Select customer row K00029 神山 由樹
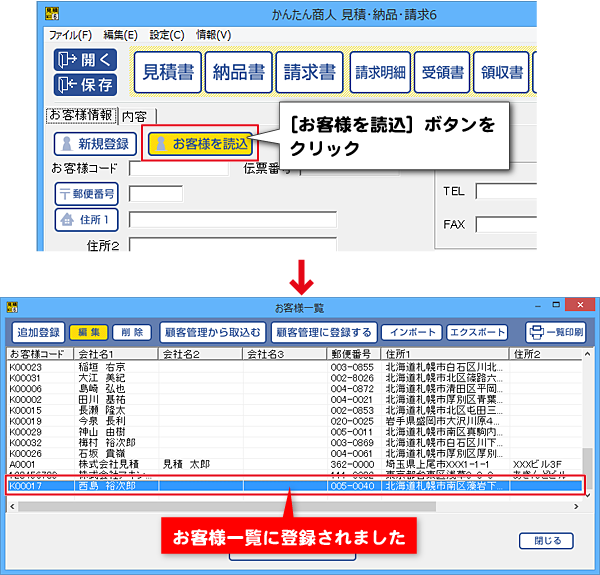The height and width of the screenshot is (575, 600). pos(294,432)
